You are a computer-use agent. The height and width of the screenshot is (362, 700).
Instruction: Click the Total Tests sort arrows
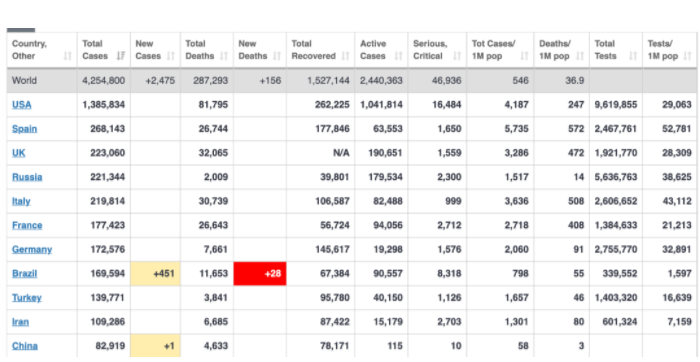[x=633, y=56]
